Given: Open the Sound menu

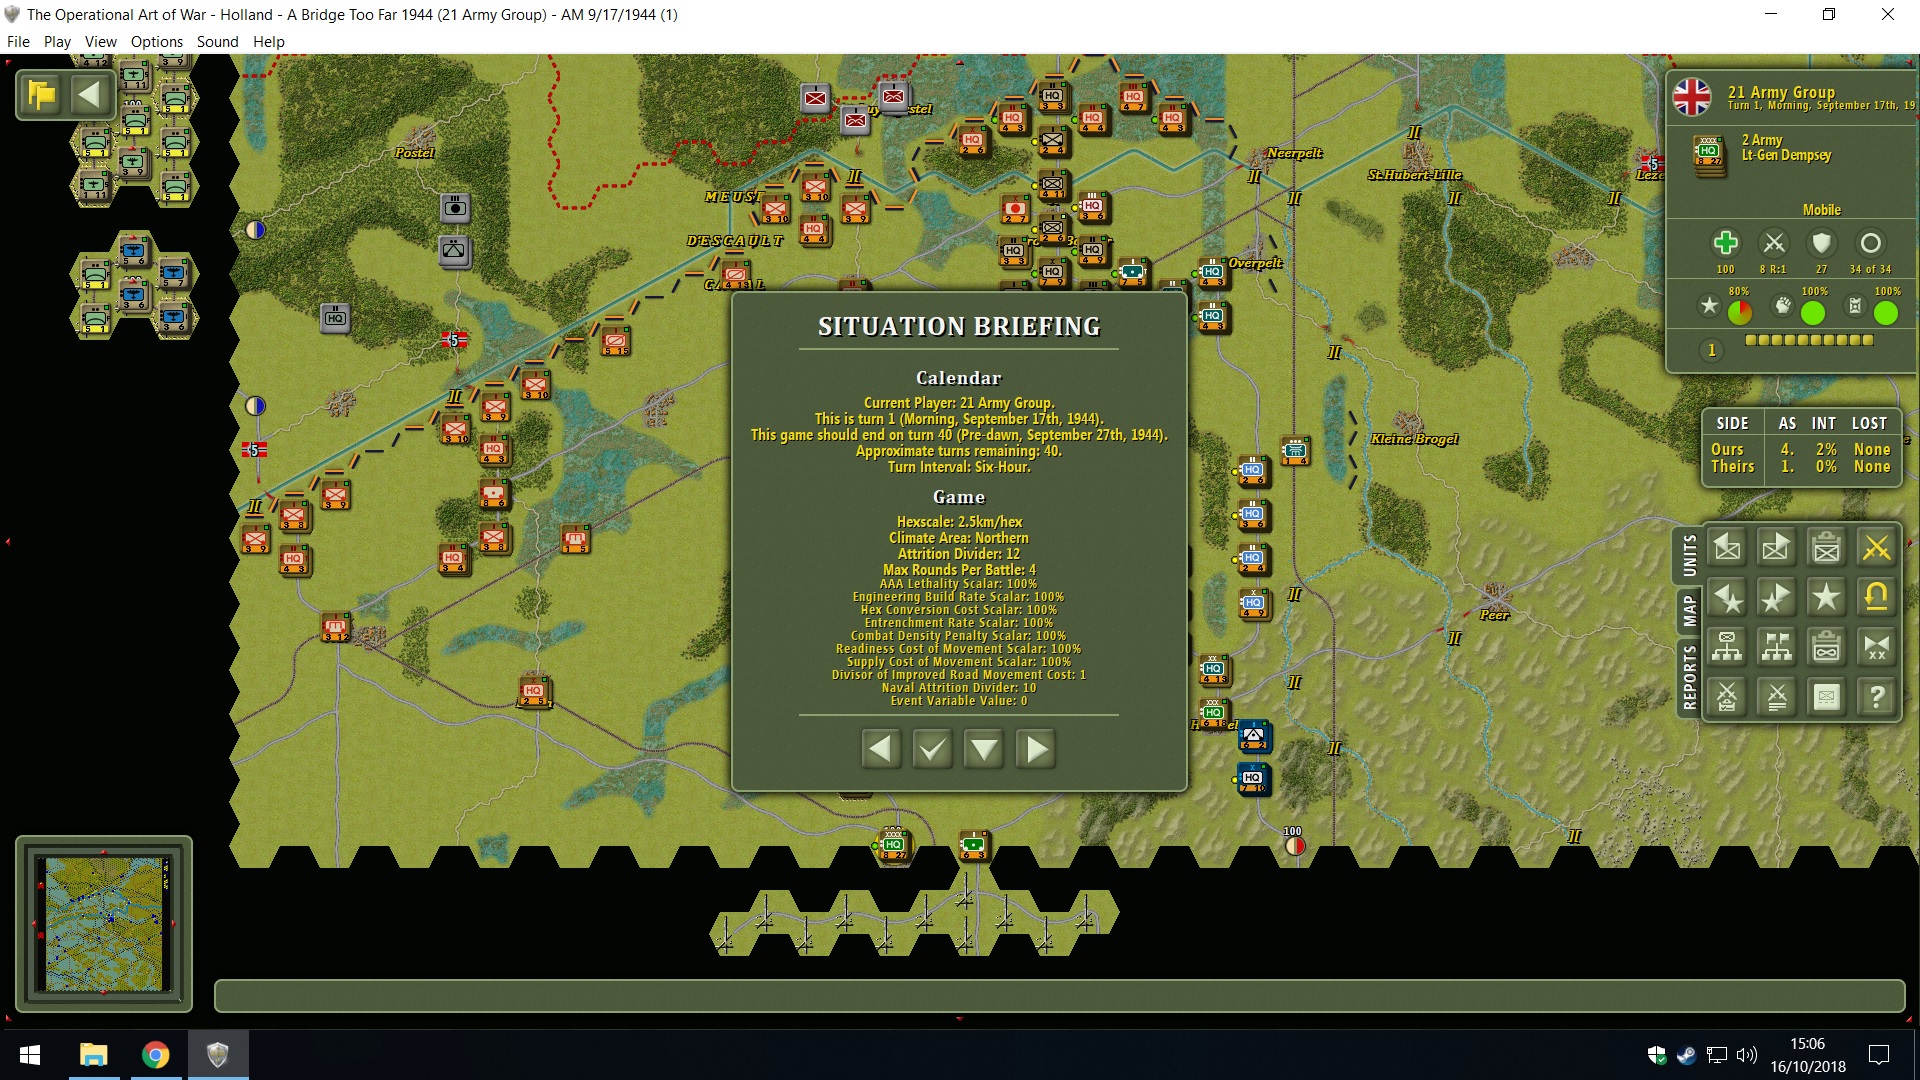Looking at the screenshot, I should [217, 41].
